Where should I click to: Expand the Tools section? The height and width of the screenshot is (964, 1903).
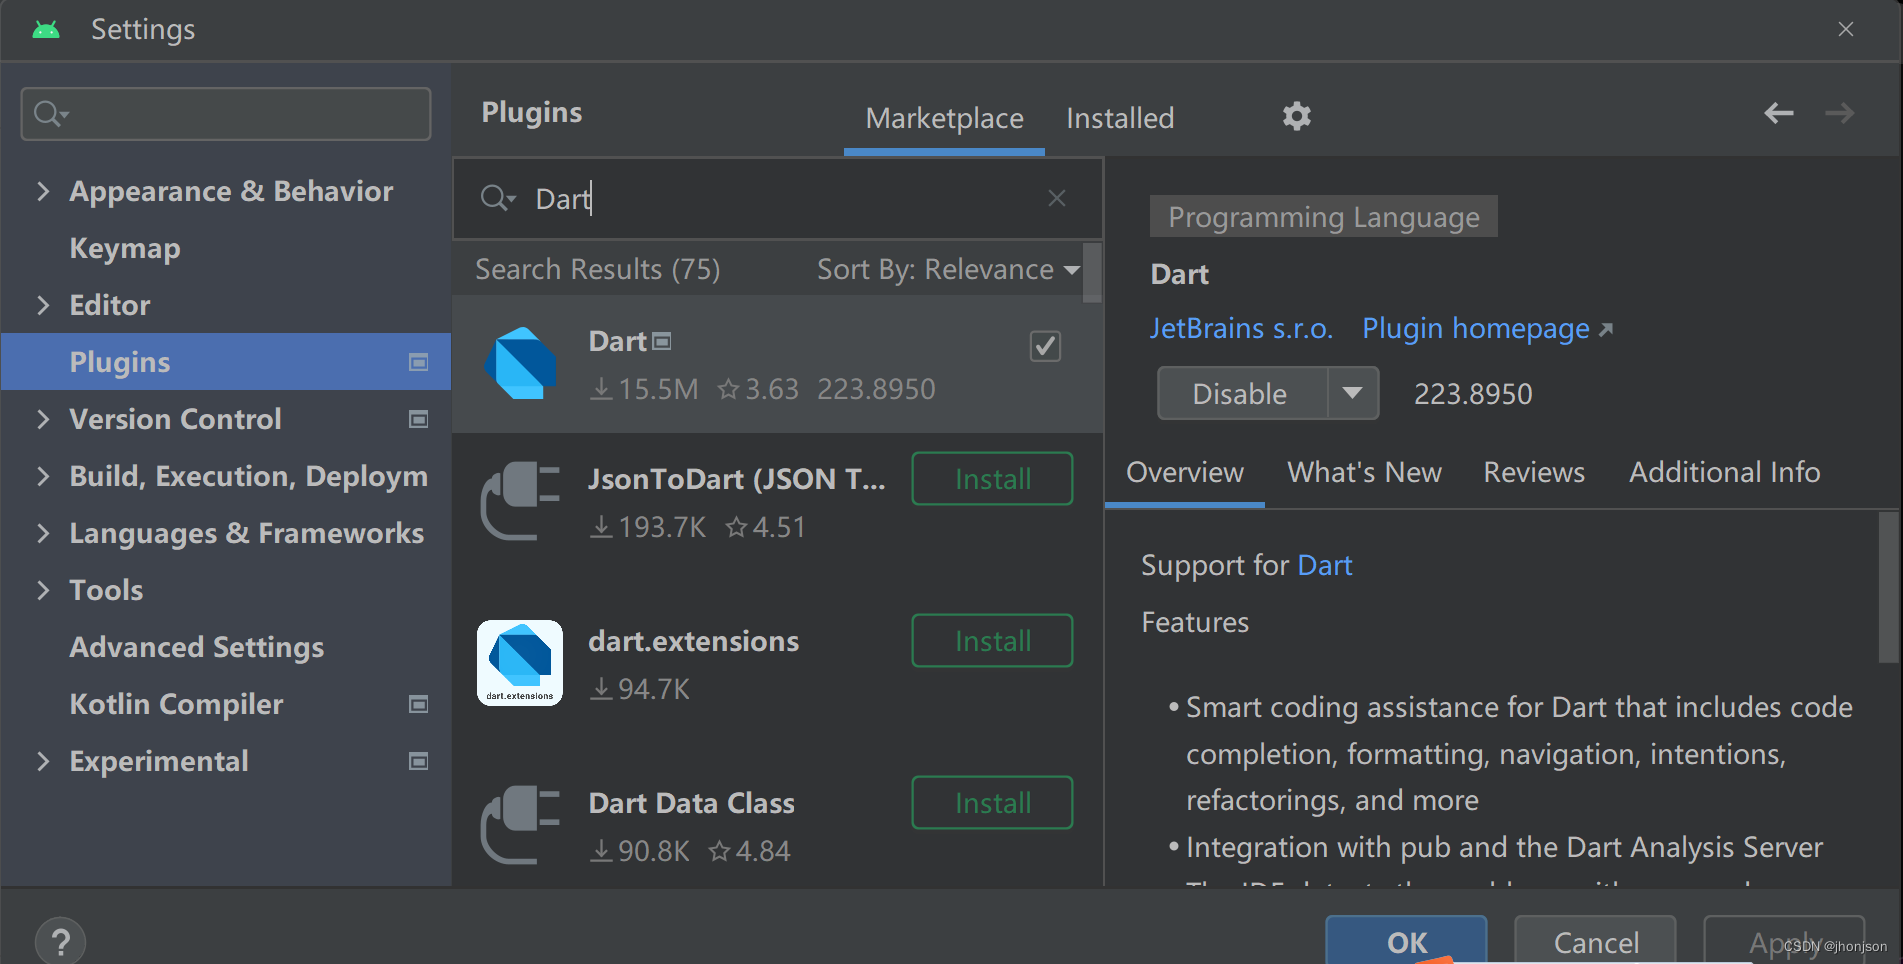click(42, 590)
